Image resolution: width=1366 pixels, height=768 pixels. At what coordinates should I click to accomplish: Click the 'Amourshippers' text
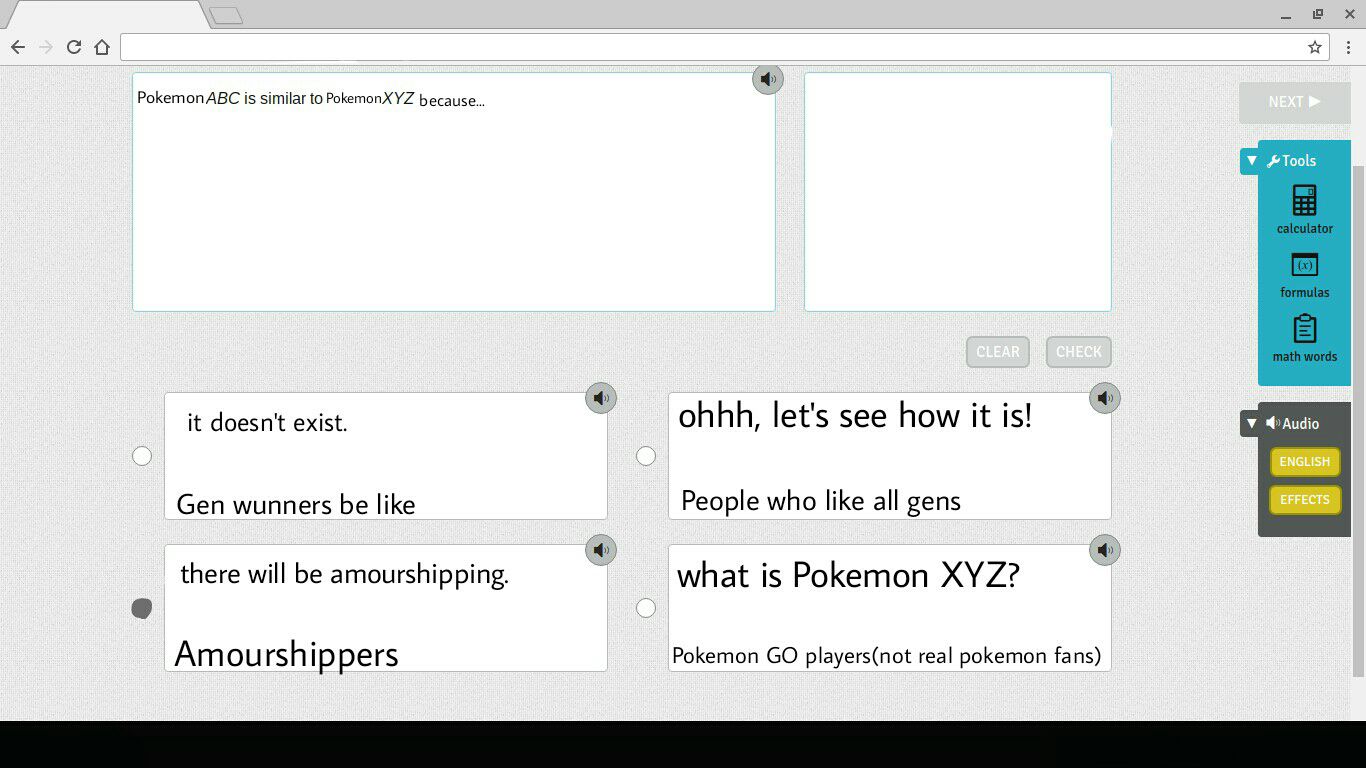click(x=287, y=655)
